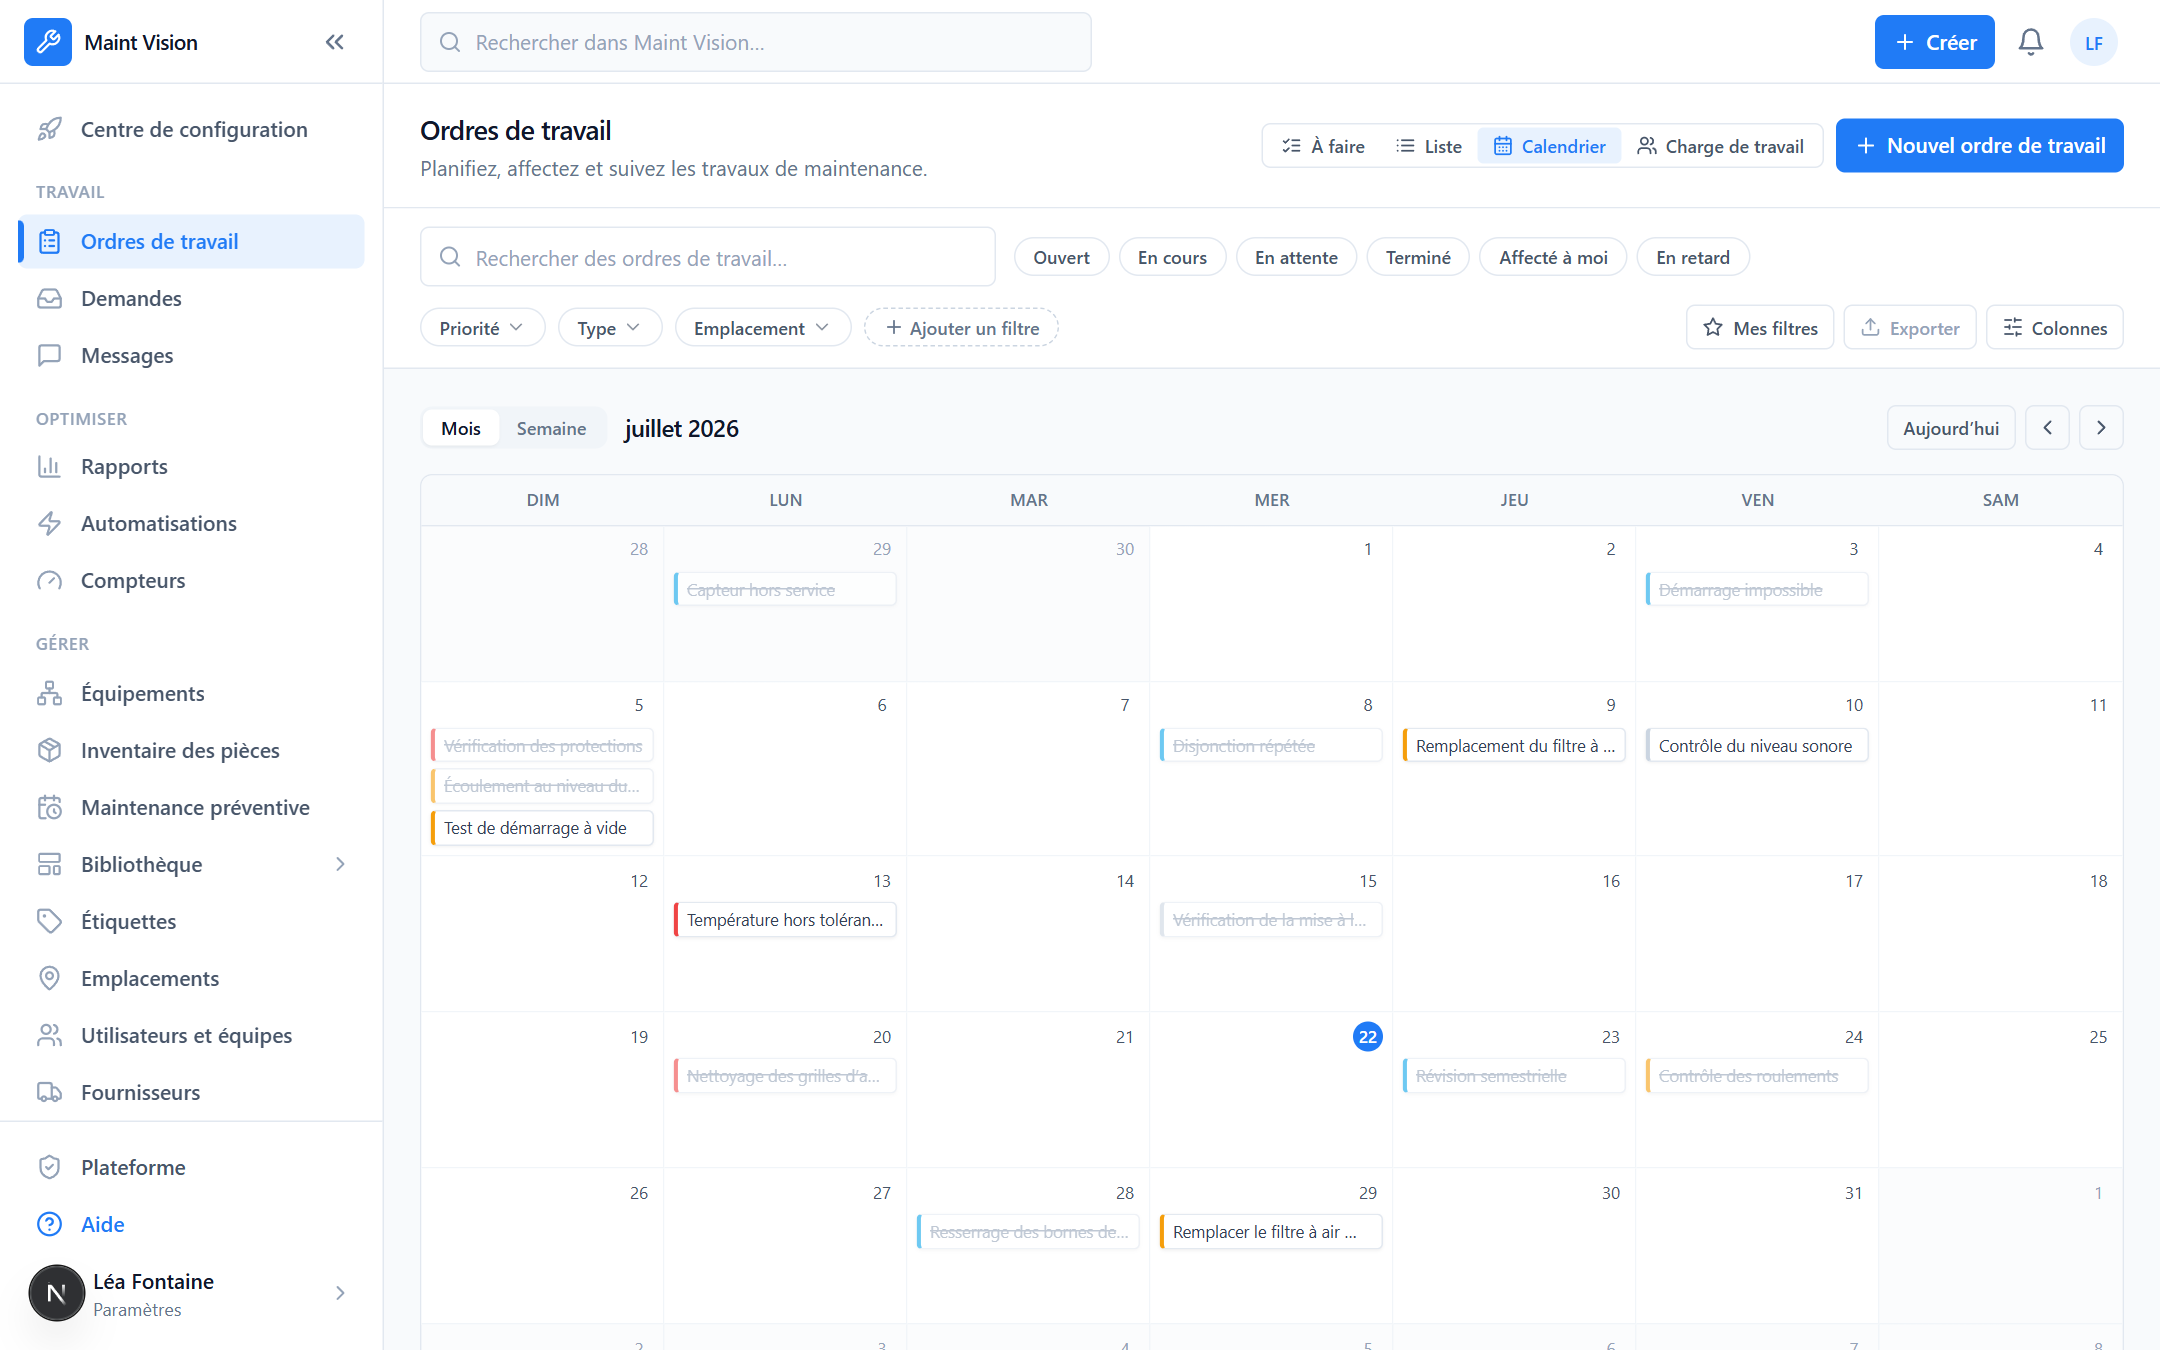Click the Maint Vision wrench logo
Image resolution: width=2160 pixels, height=1350 pixels.
click(48, 42)
